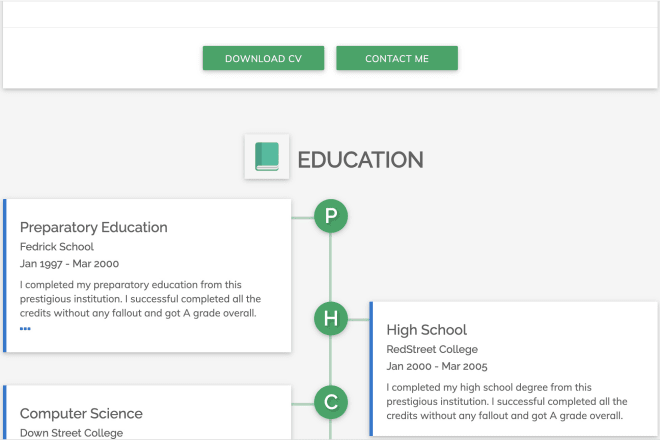Select the H timeline marker

tap(331, 319)
